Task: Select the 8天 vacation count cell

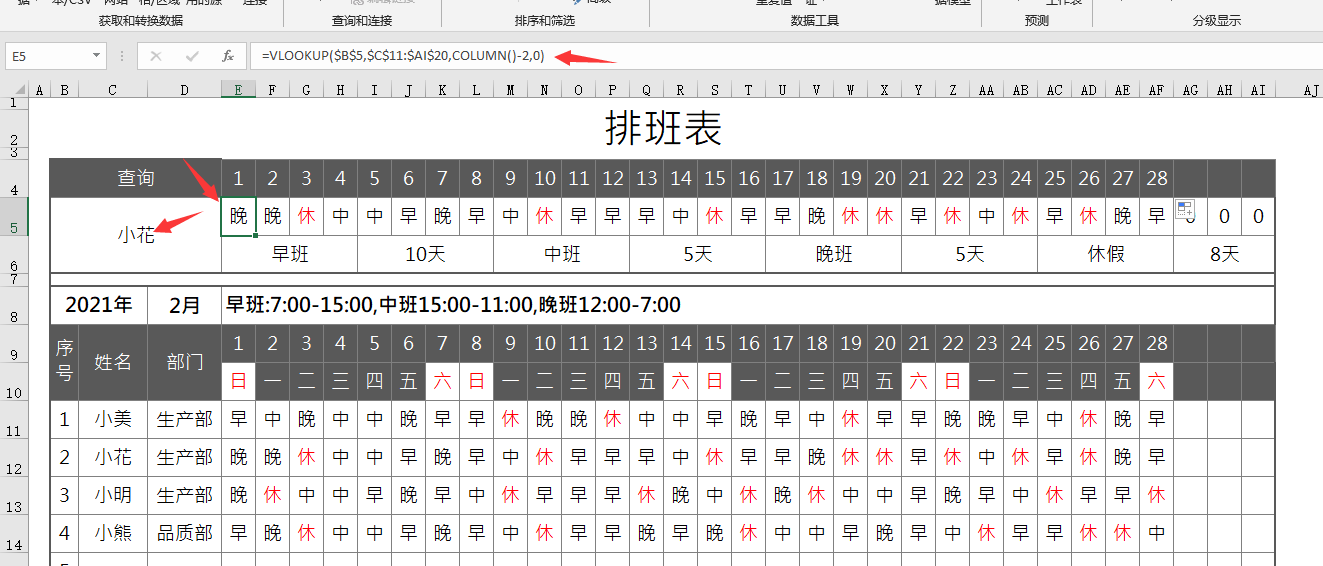Action: click(x=1224, y=254)
